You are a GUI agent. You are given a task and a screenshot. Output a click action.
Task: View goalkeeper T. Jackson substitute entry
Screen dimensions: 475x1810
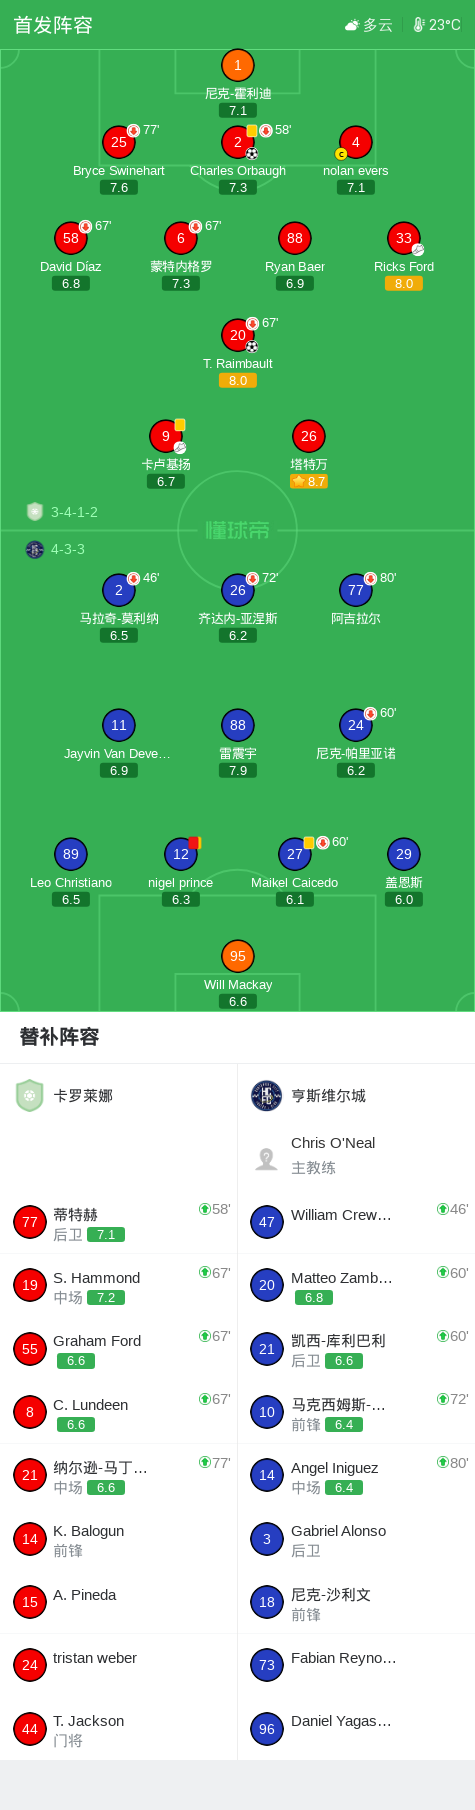(x=119, y=1729)
